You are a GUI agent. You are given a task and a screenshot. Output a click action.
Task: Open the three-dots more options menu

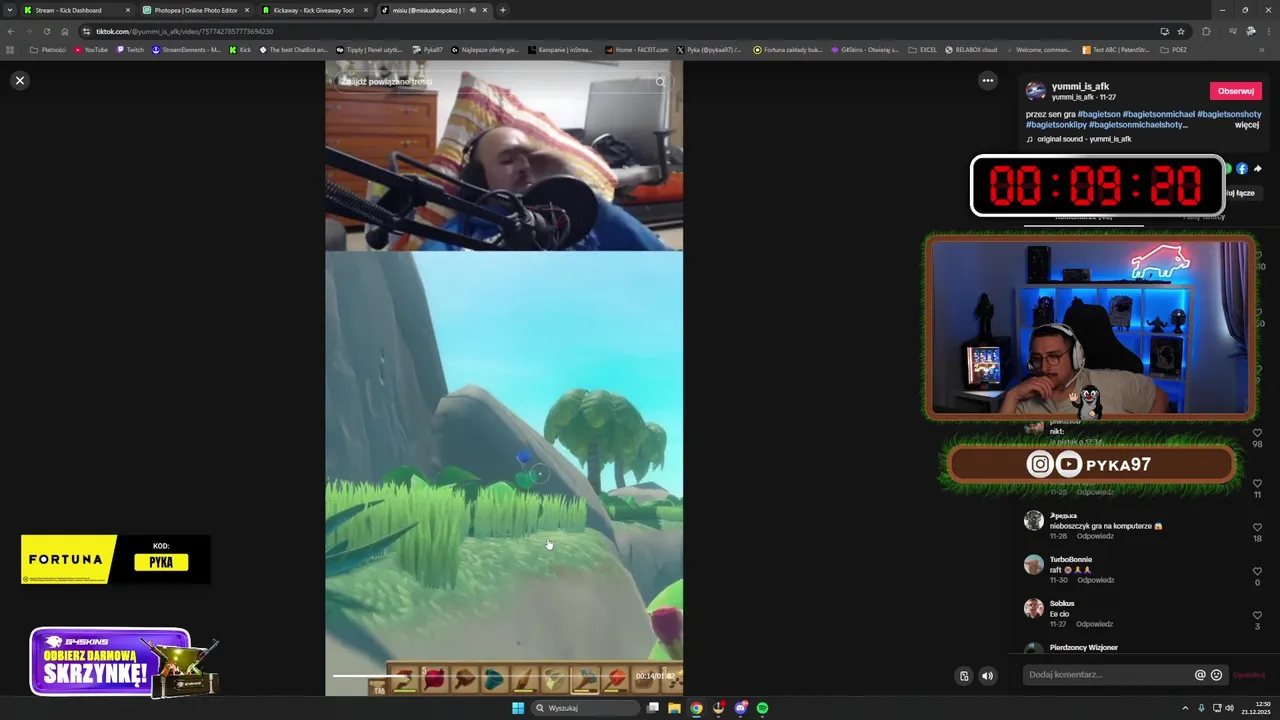tap(988, 81)
